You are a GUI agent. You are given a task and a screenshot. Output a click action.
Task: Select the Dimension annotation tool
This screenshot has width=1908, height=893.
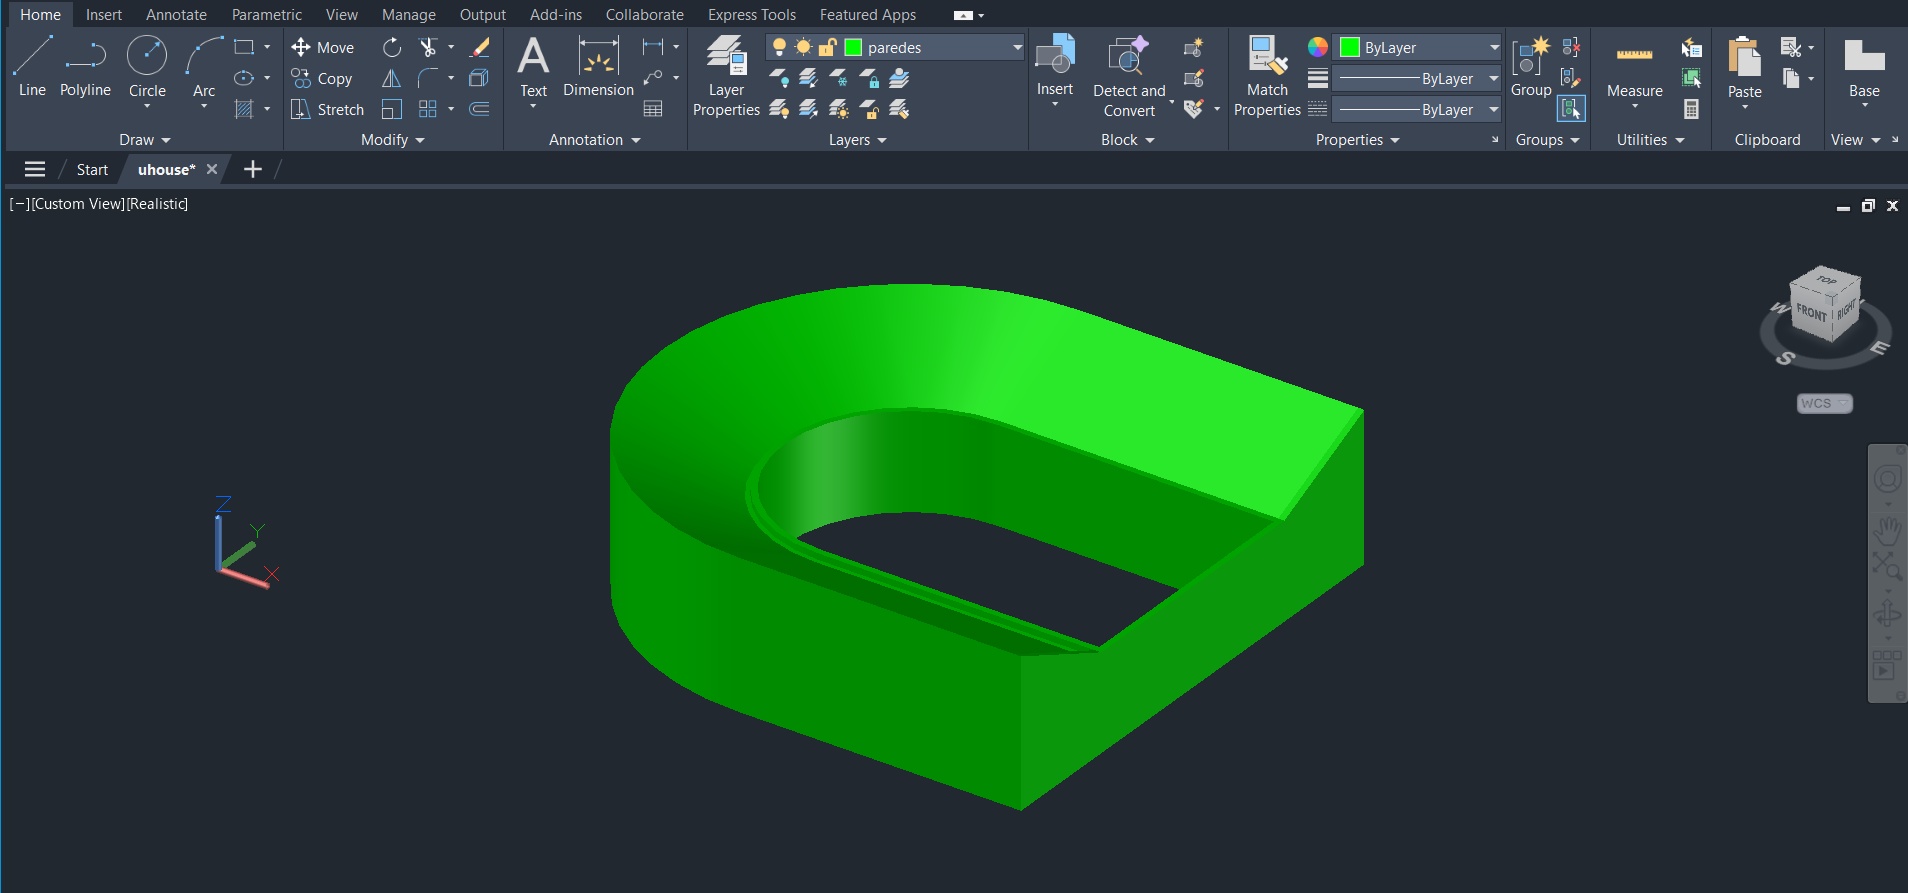tap(598, 66)
